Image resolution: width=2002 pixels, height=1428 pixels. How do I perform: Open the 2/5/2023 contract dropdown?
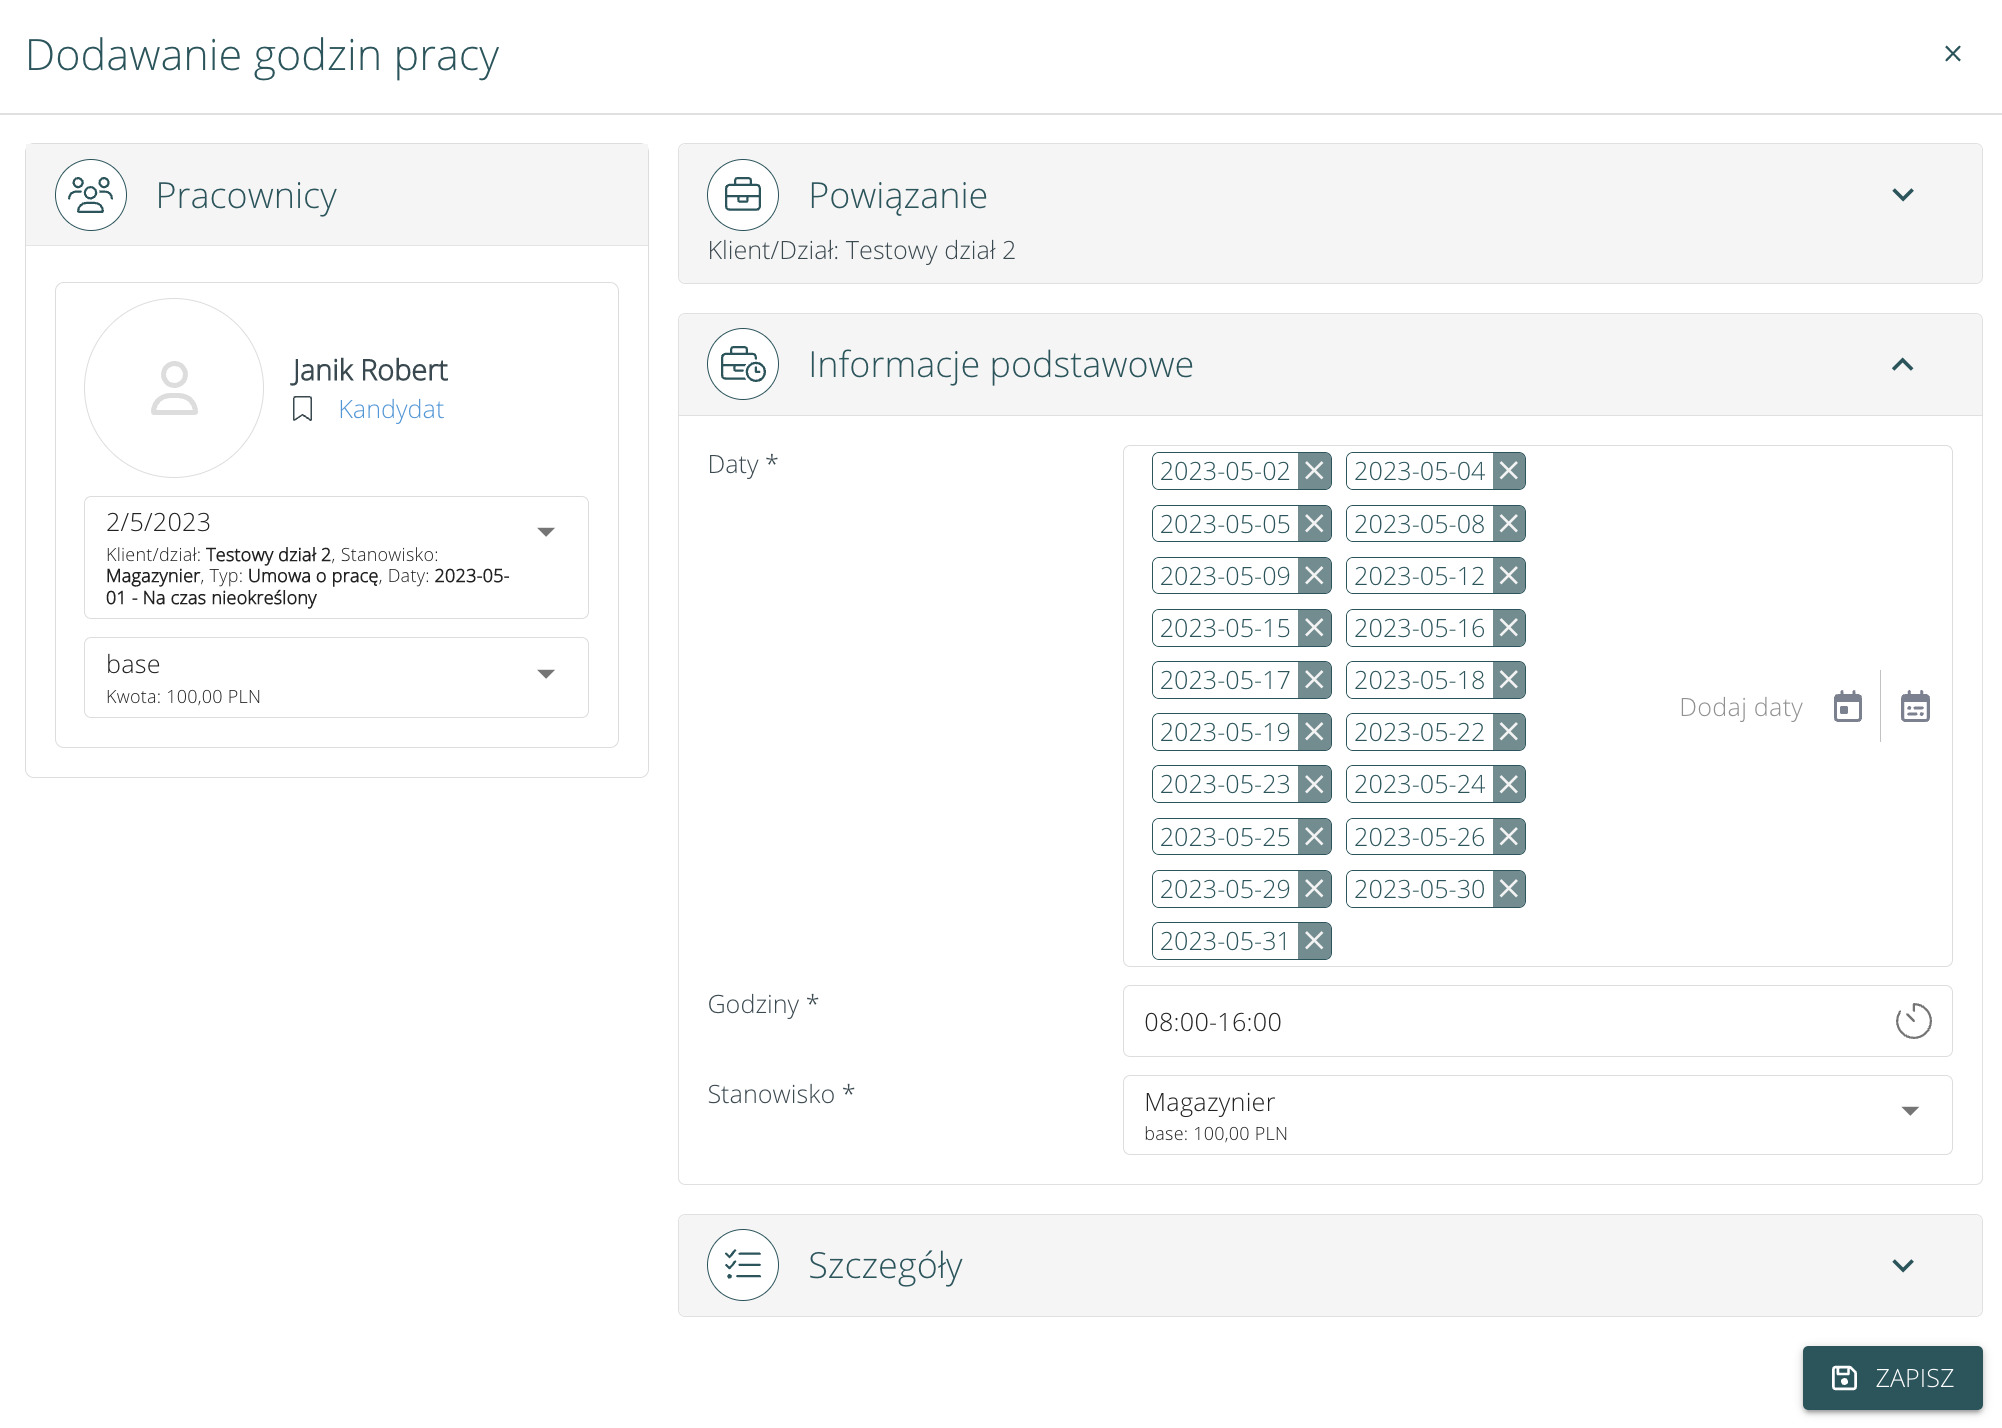tap(546, 532)
